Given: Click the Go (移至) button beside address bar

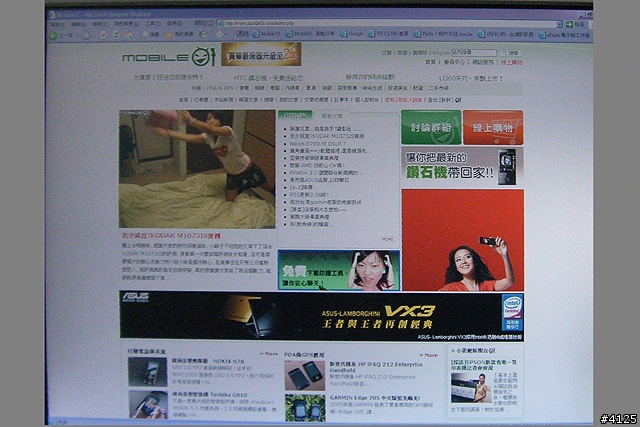Looking at the screenshot, I should 576,24.
